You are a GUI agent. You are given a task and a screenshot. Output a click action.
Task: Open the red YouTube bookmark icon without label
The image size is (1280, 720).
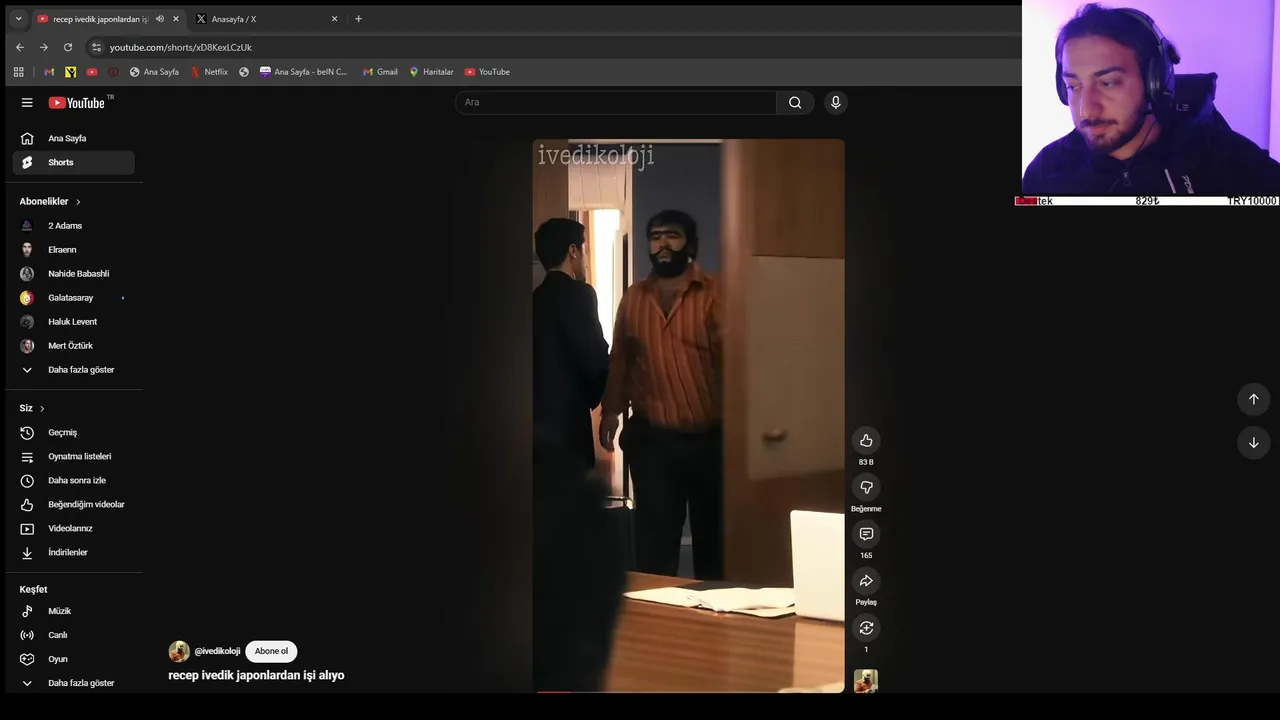[92, 72]
